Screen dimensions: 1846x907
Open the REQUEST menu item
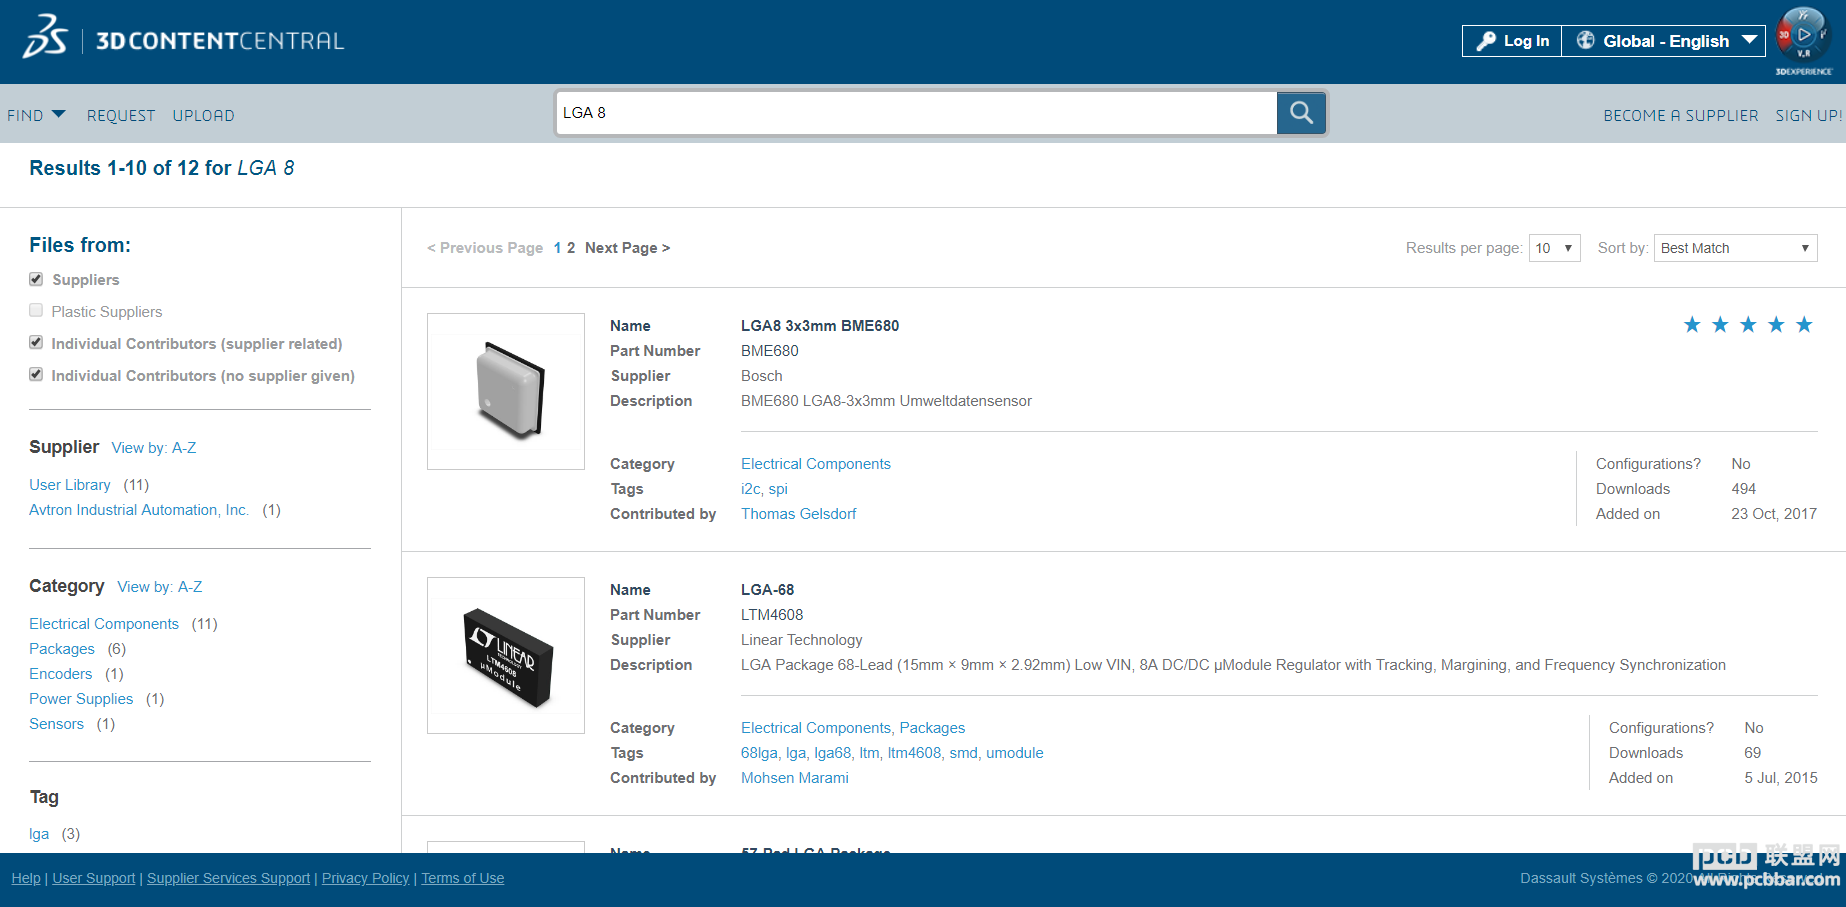121,115
